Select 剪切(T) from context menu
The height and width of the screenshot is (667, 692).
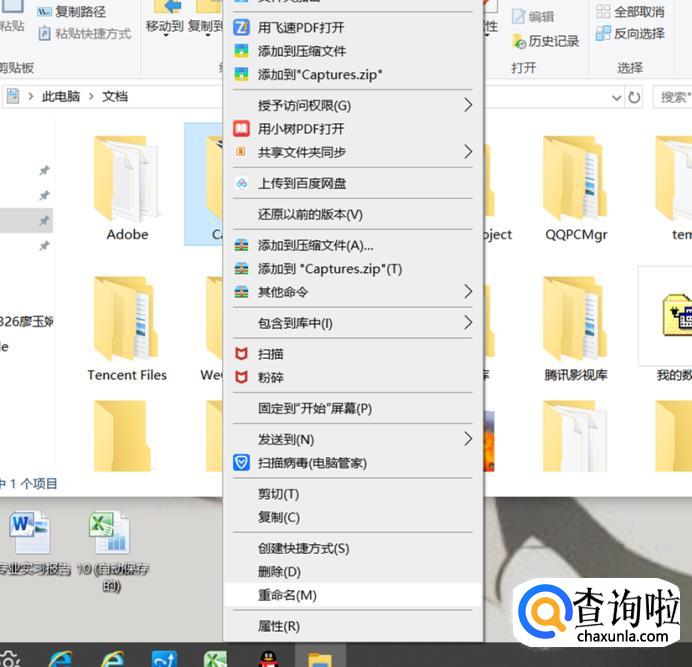coord(353,494)
